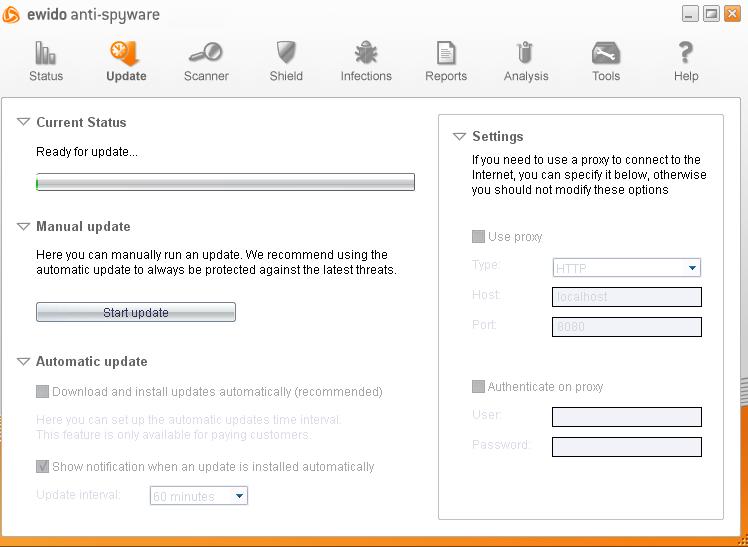Open the Scanner magnifier icon

click(206, 52)
